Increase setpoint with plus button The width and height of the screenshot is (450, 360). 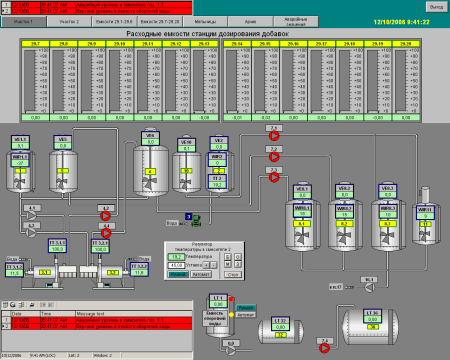click(206, 265)
